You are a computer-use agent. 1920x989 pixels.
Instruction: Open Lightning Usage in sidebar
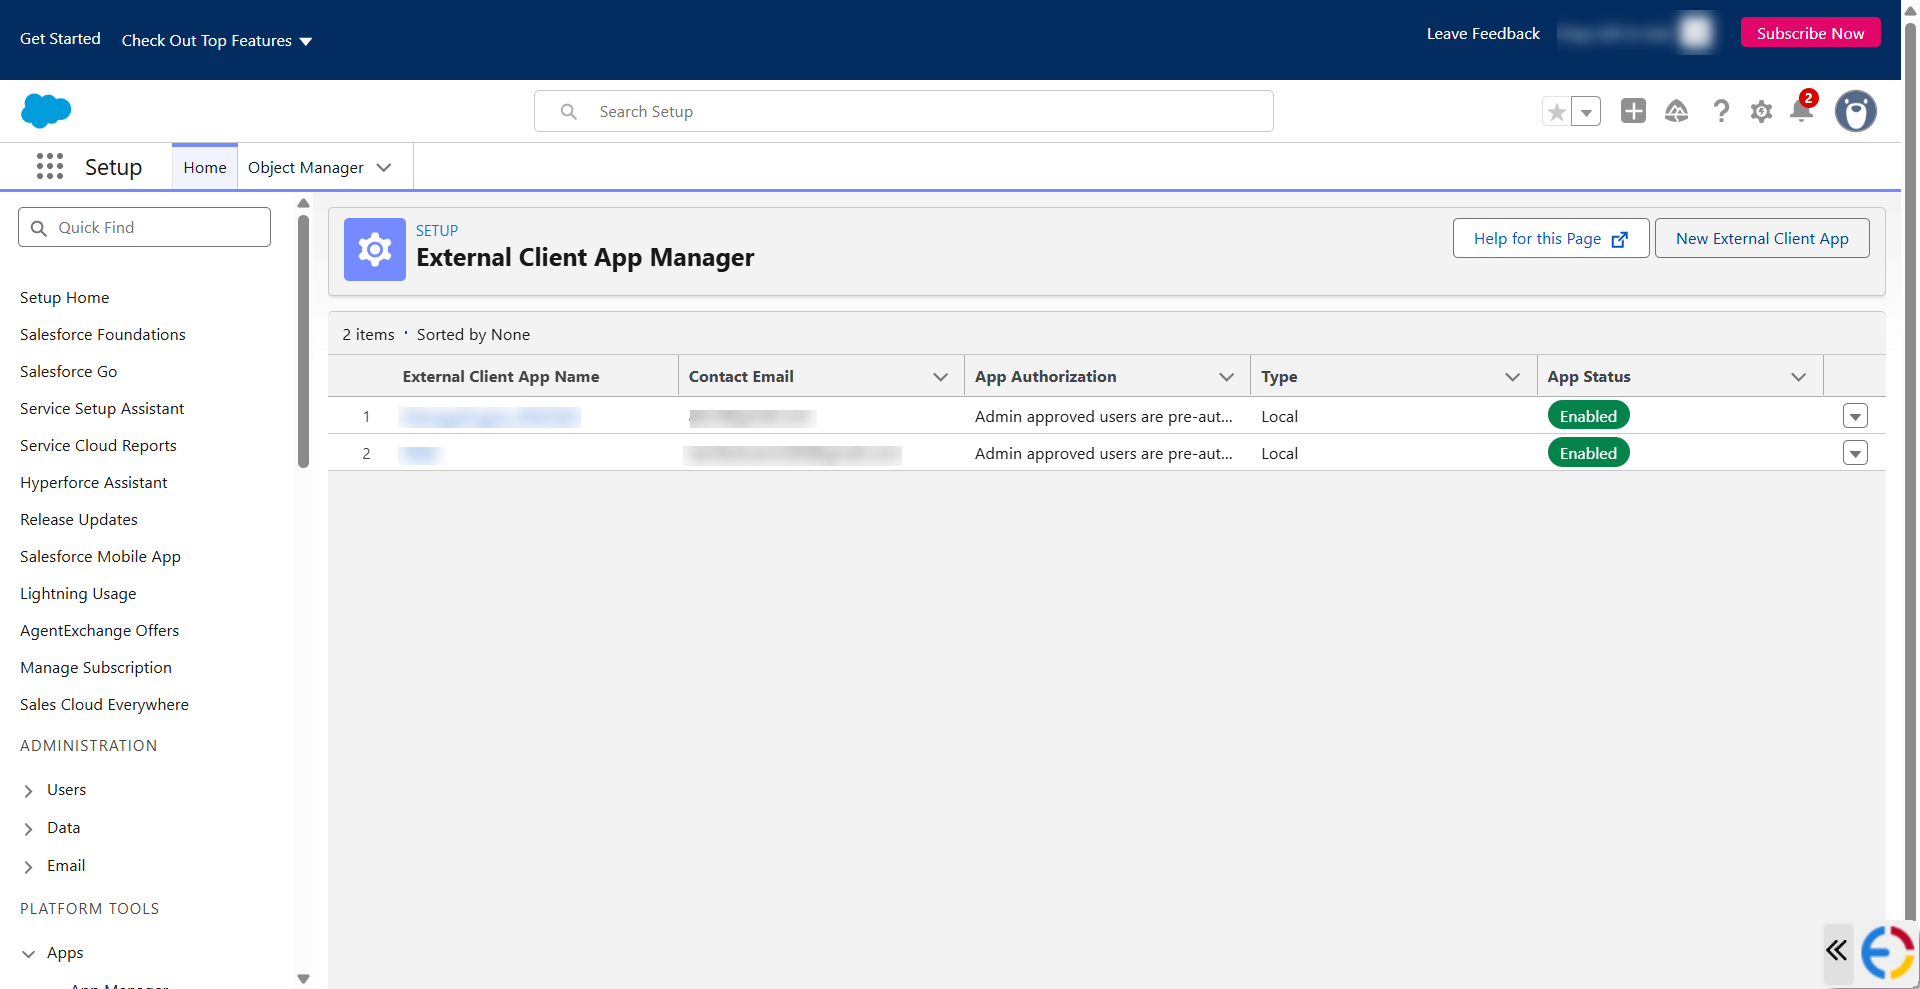[78, 593]
